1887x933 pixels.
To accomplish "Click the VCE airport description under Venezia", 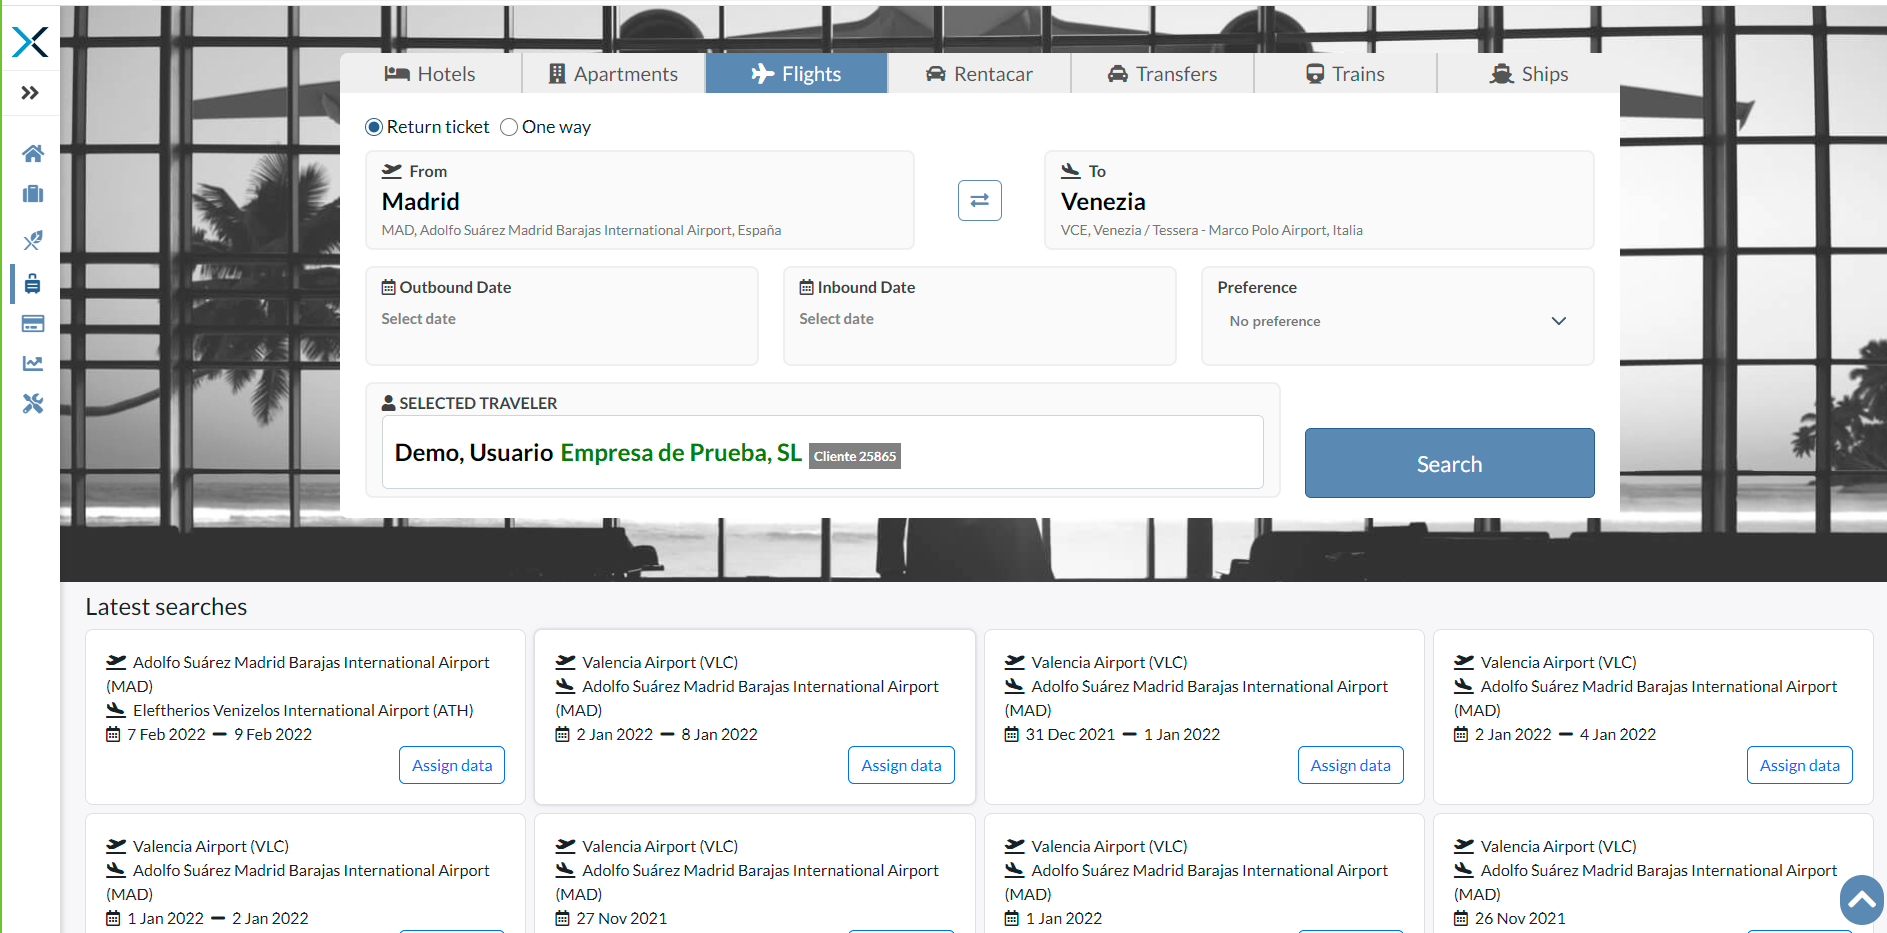I will point(1212,230).
